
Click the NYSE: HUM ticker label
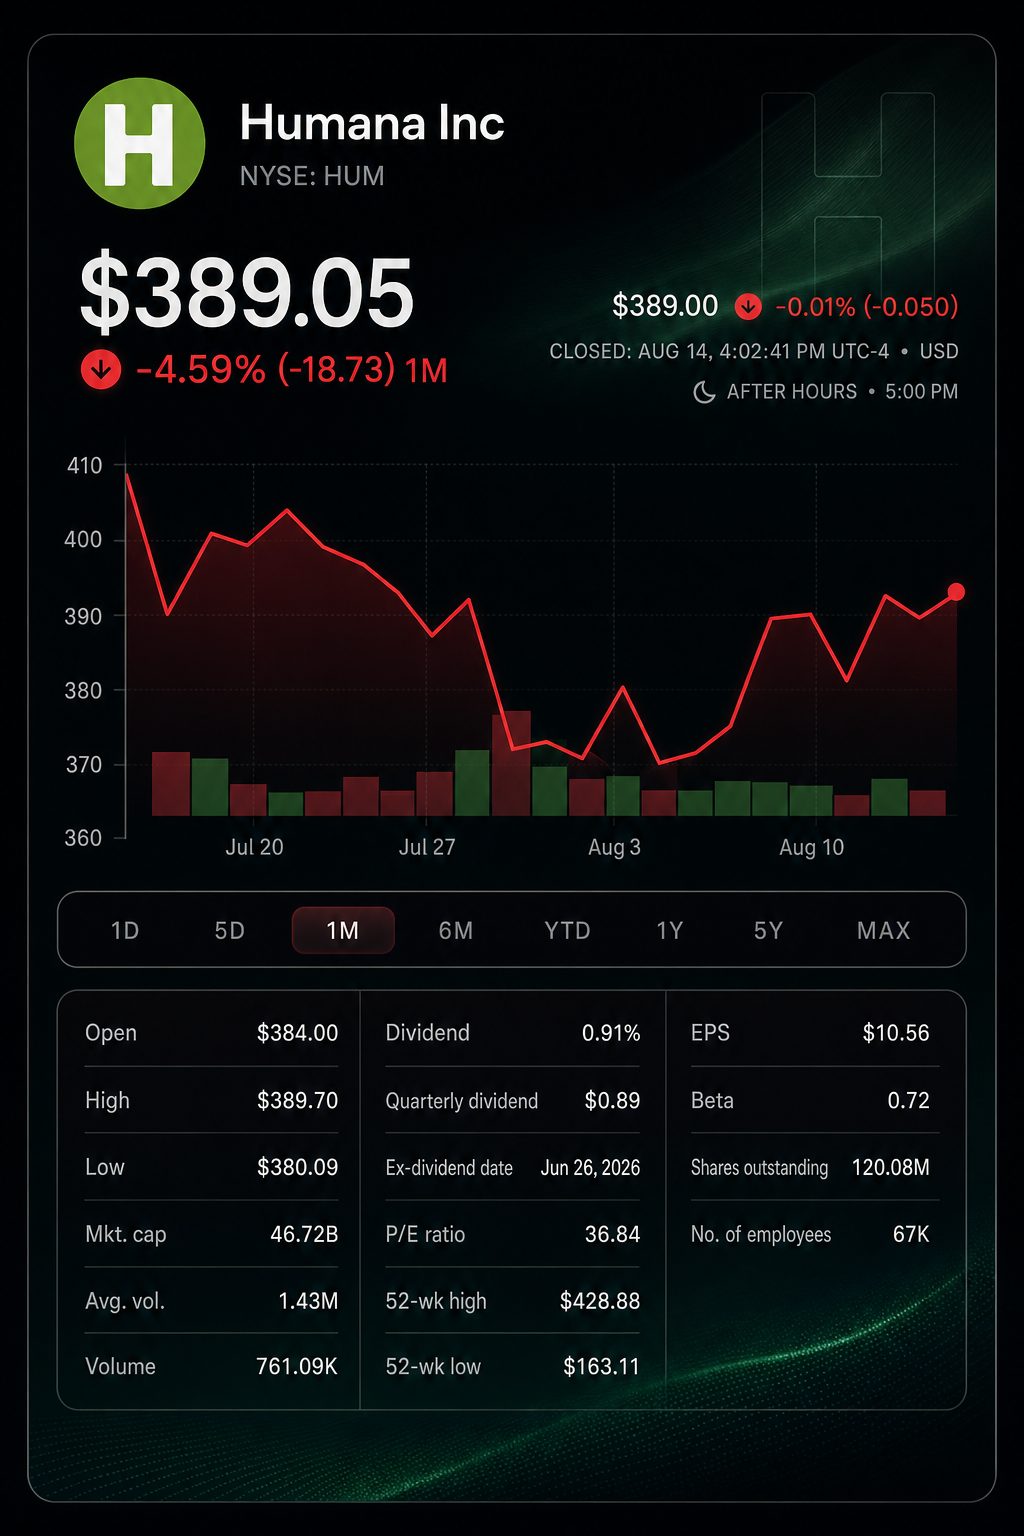point(312,176)
